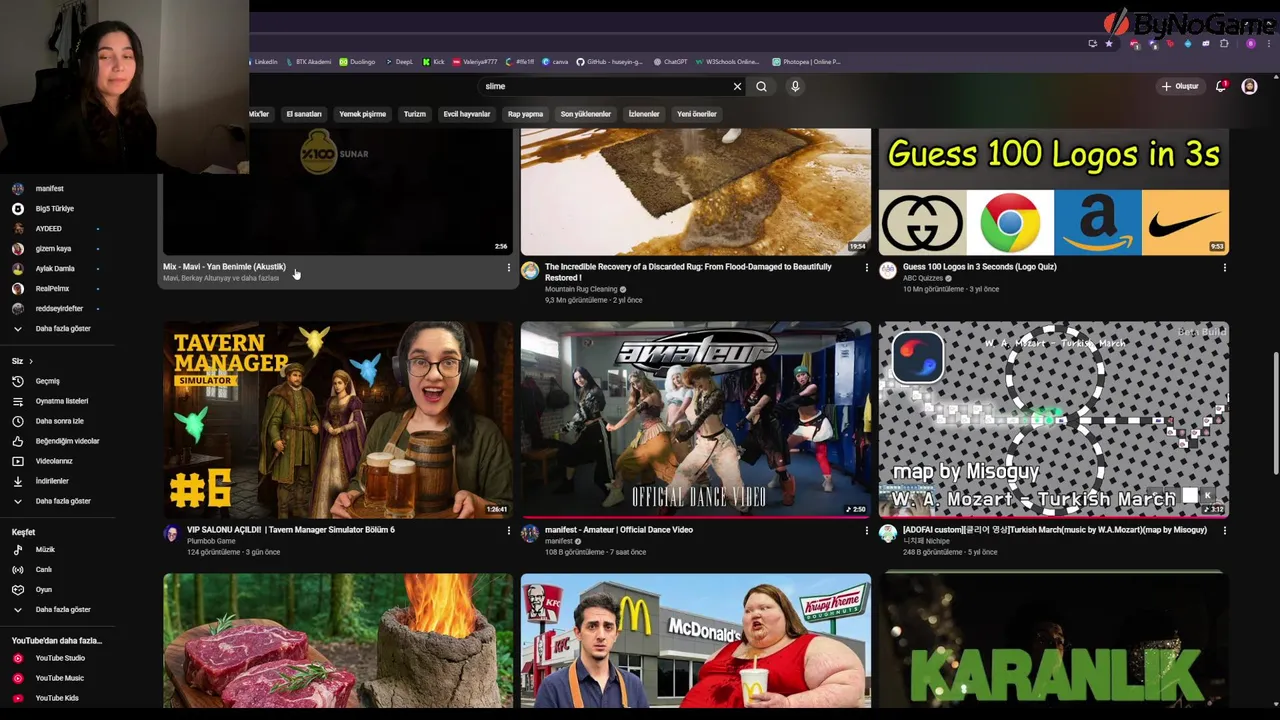This screenshot has height=720, width=1280.
Task: Open the Mix - Mavi - Yan Benimle title
Action: click(x=224, y=267)
